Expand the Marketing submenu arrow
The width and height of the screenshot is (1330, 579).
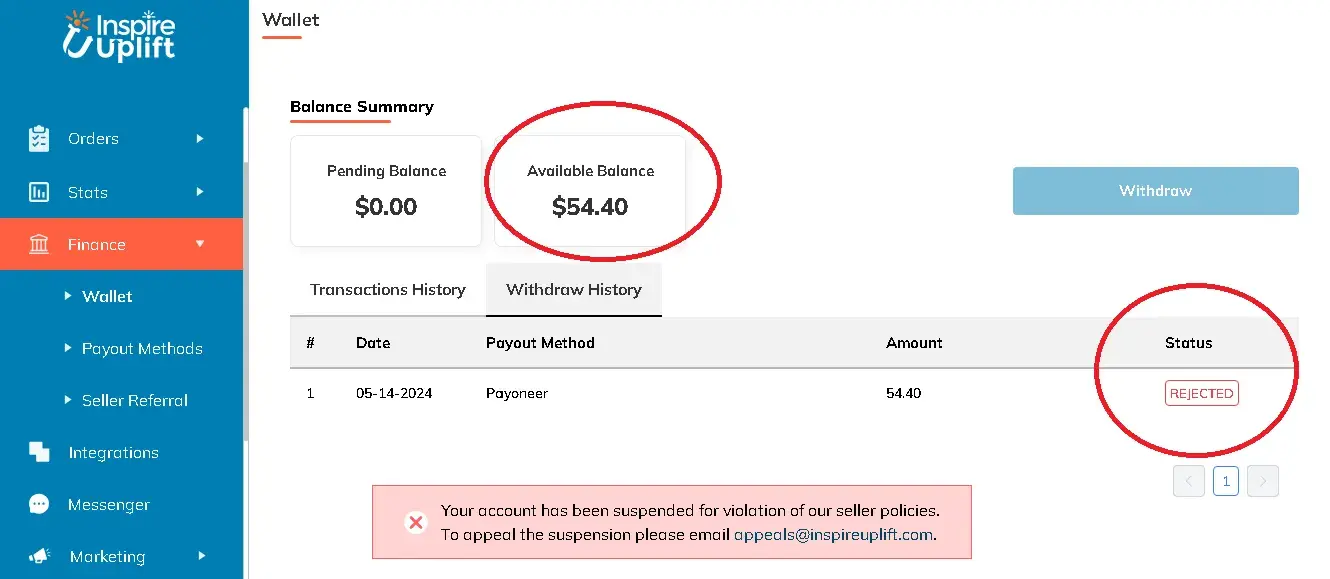pyautogui.click(x=200, y=556)
